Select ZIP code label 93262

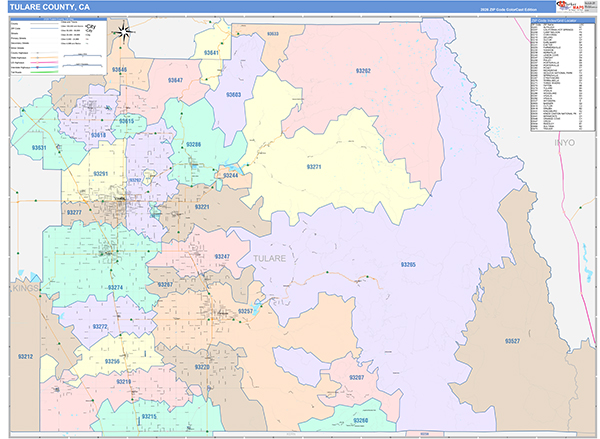click(x=363, y=71)
